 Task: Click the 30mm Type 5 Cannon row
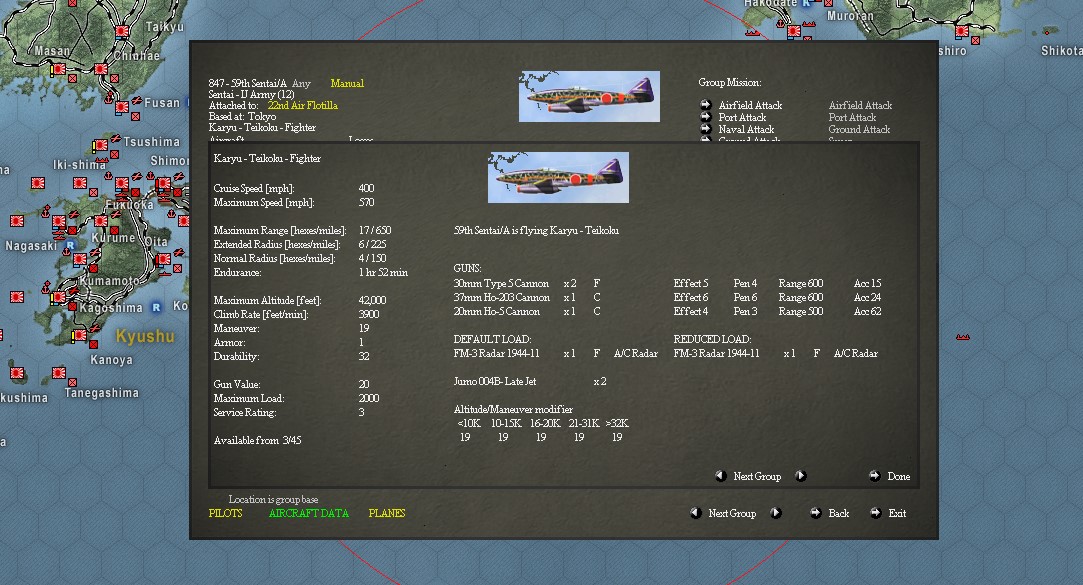click(667, 283)
